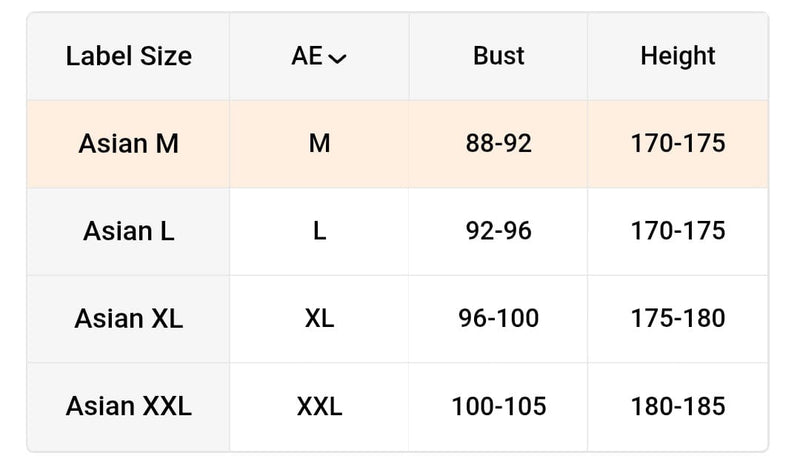Click the XXL size cell under AE
The width and height of the screenshot is (800, 456).
click(x=319, y=407)
